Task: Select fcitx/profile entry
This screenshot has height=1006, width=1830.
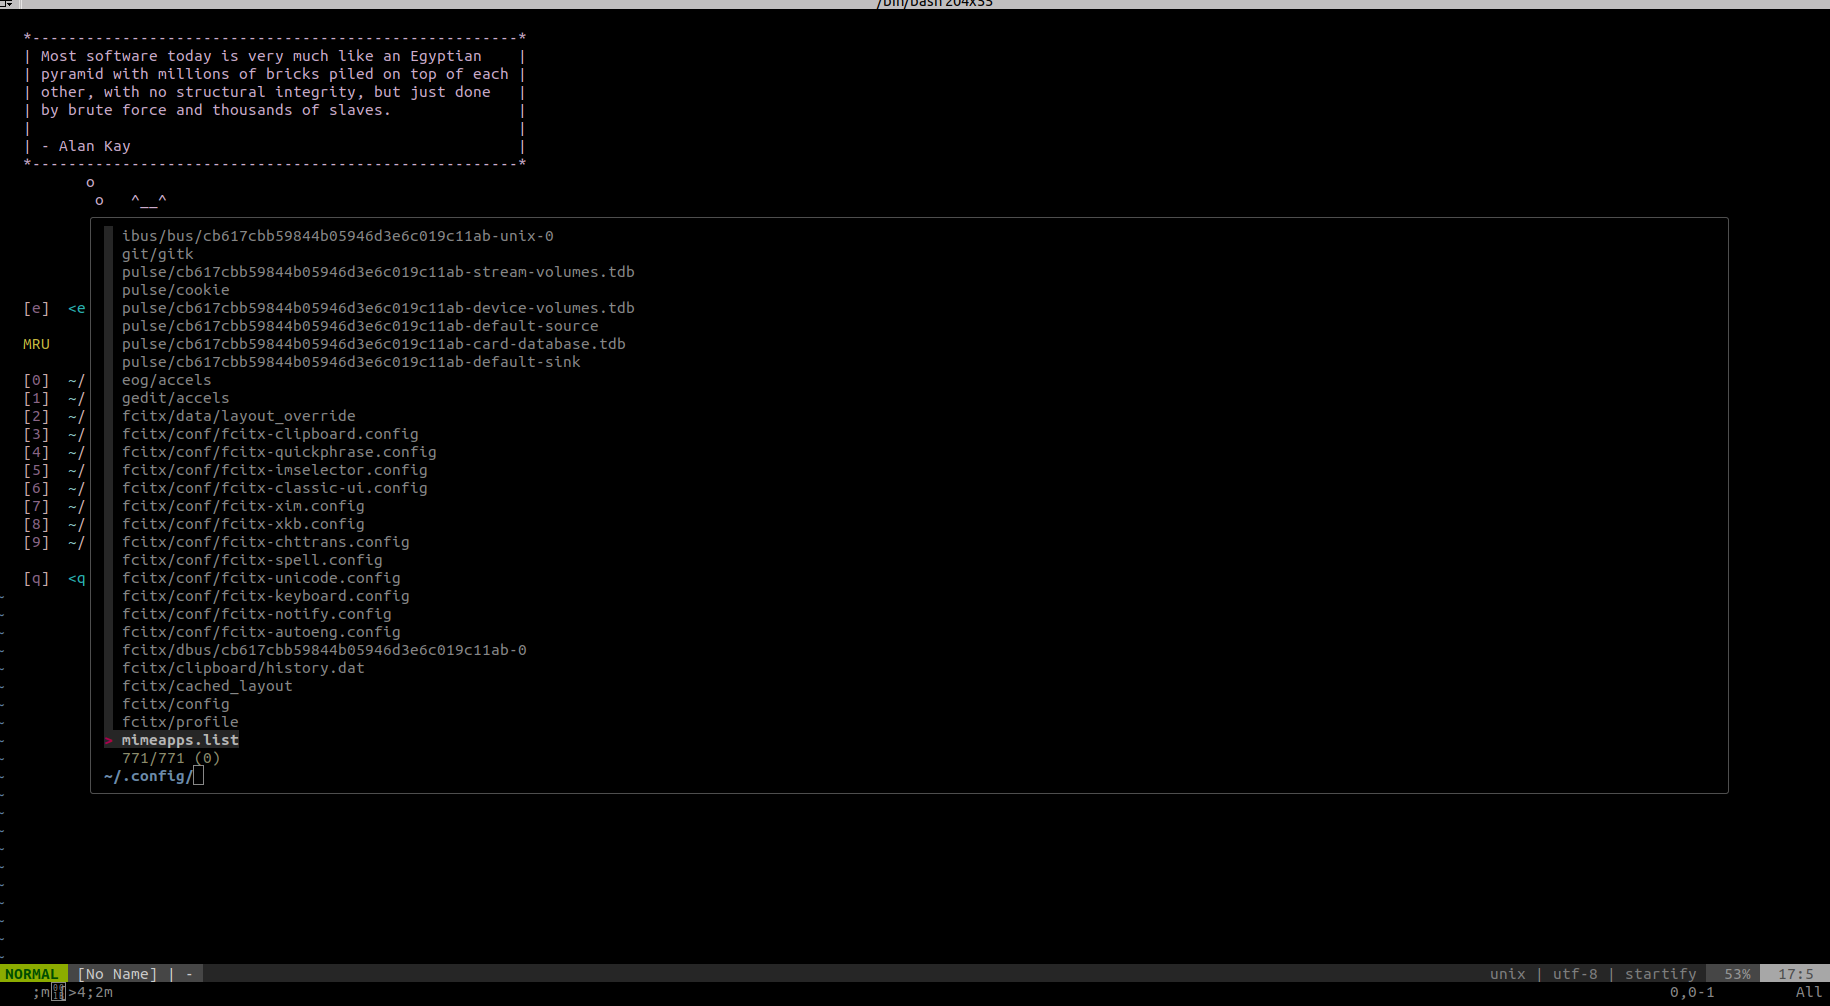Action: pyautogui.click(x=180, y=722)
